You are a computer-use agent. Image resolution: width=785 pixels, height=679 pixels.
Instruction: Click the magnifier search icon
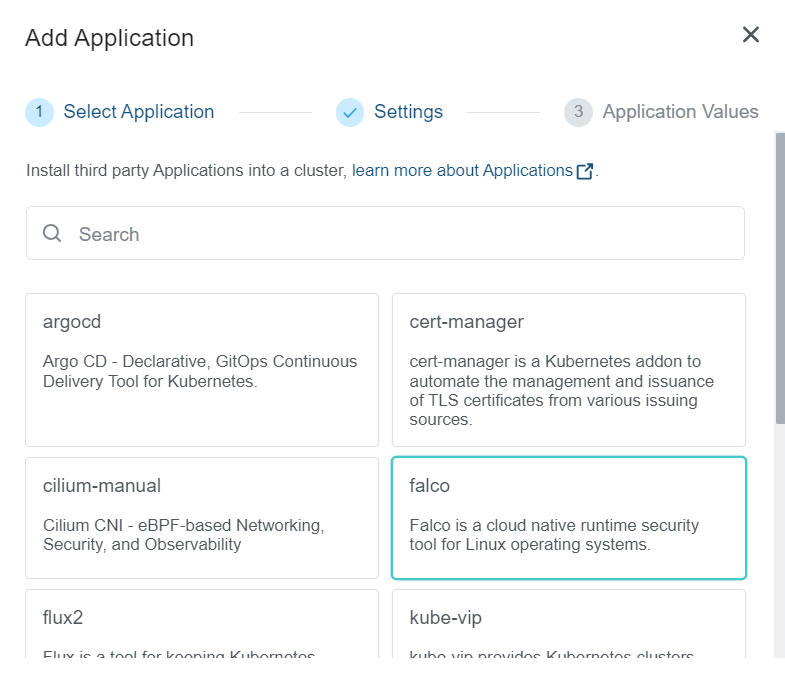[52, 233]
